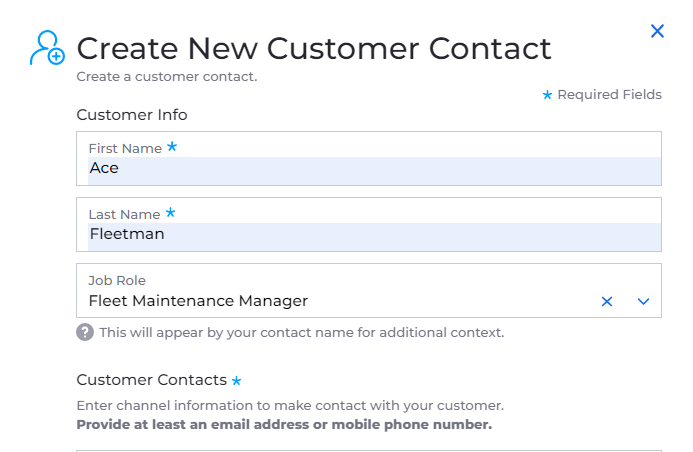Clear the selected Job Role value
The height and width of the screenshot is (452, 693).
tap(607, 301)
